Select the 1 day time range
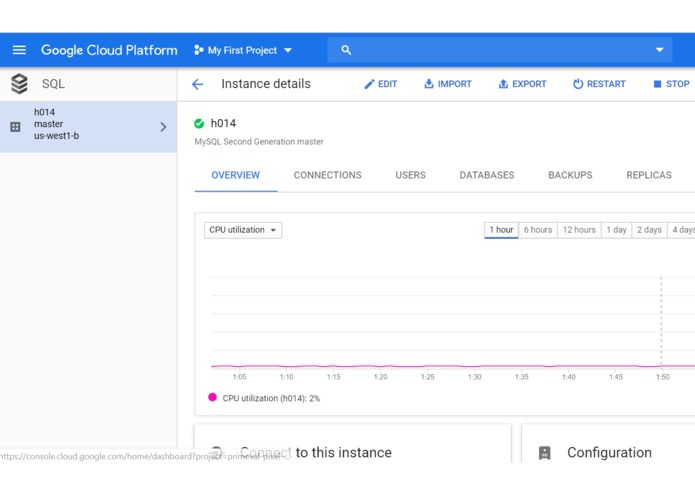Viewport: 695px width, 494px height. 616,230
